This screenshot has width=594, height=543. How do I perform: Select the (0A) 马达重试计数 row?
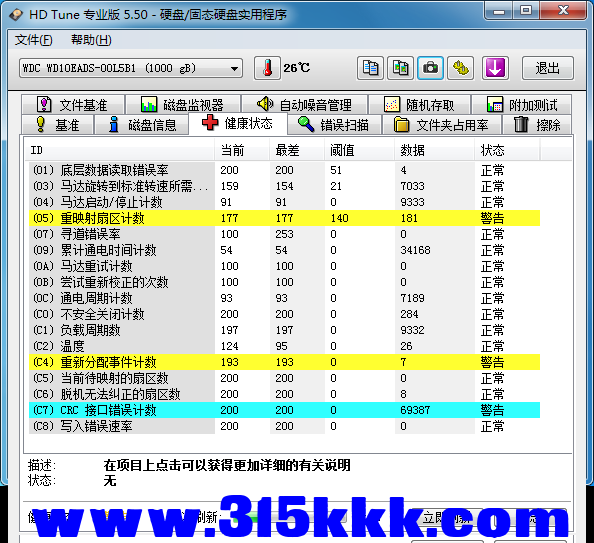284,266
